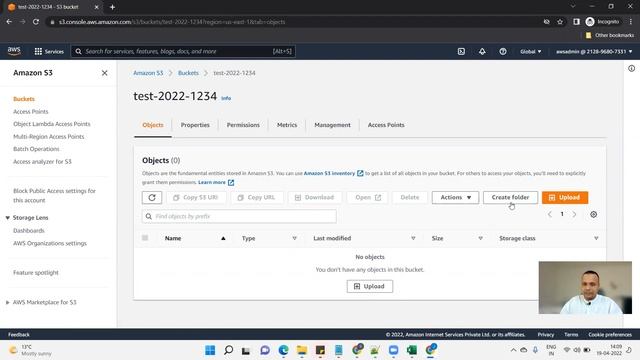Sort by Type column arrow

294,238
